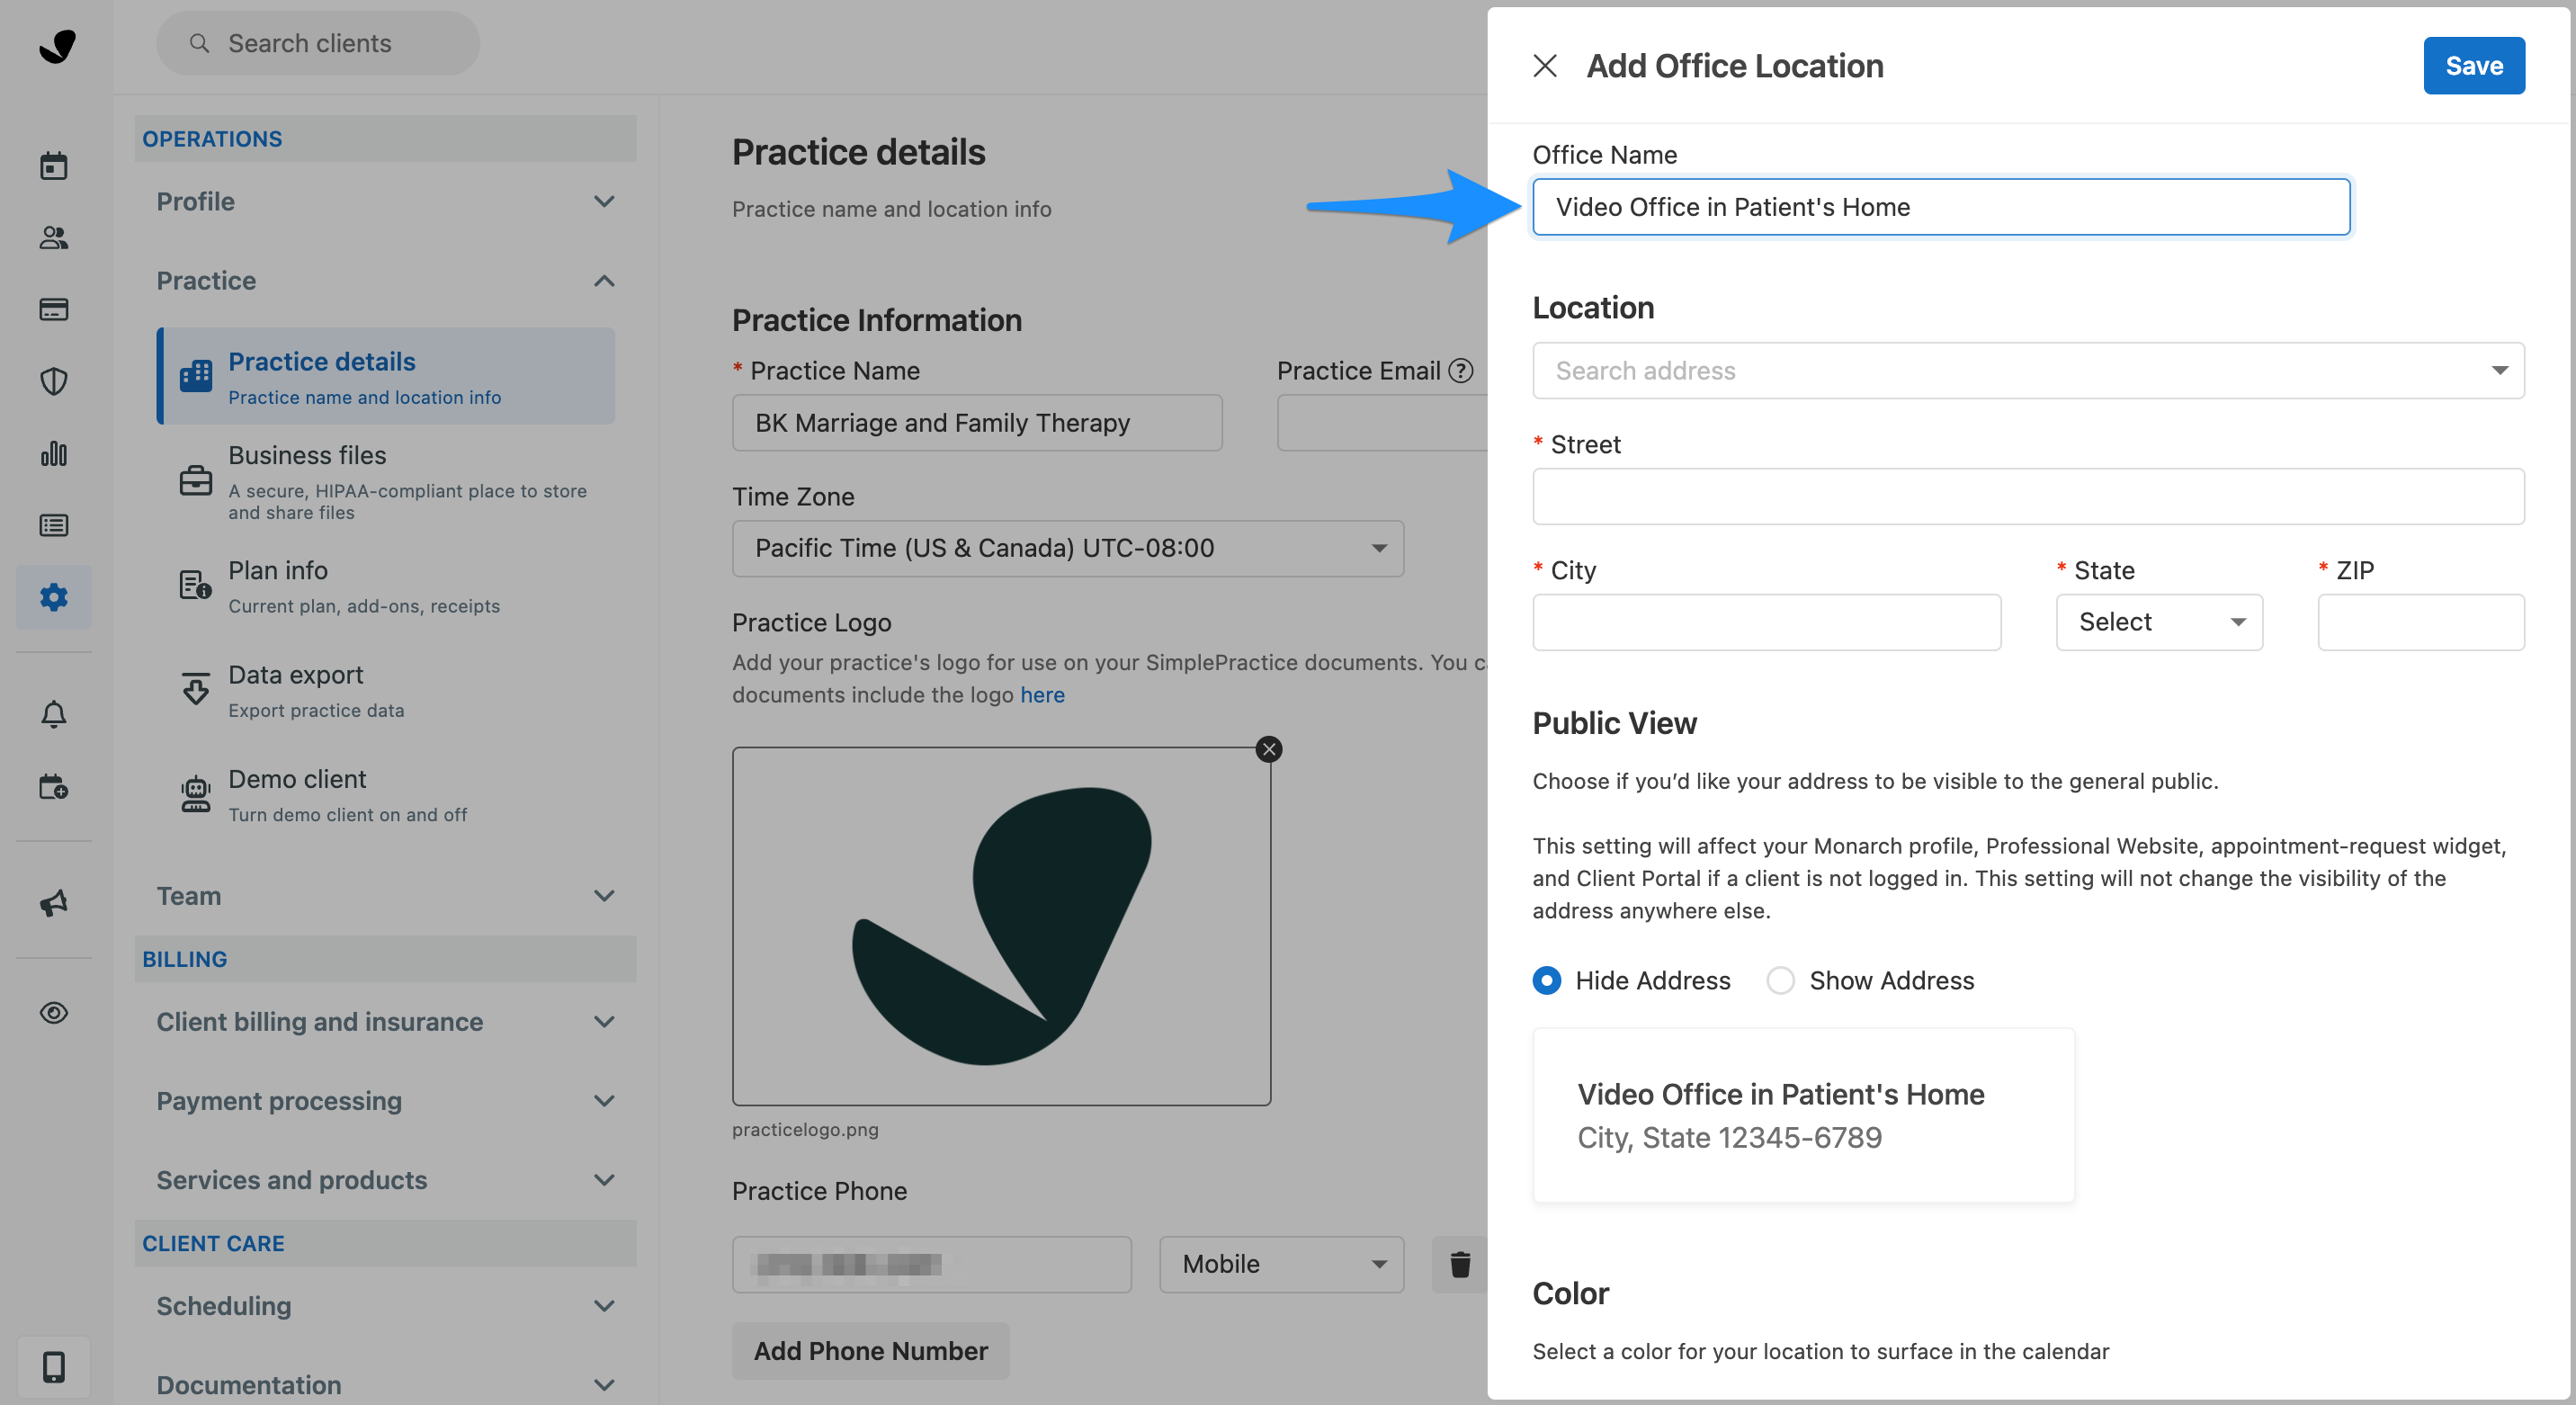Screen dimensions: 2576x1405
Task: Click the trash icon next to Mobile phone
Action: 1459,1264
